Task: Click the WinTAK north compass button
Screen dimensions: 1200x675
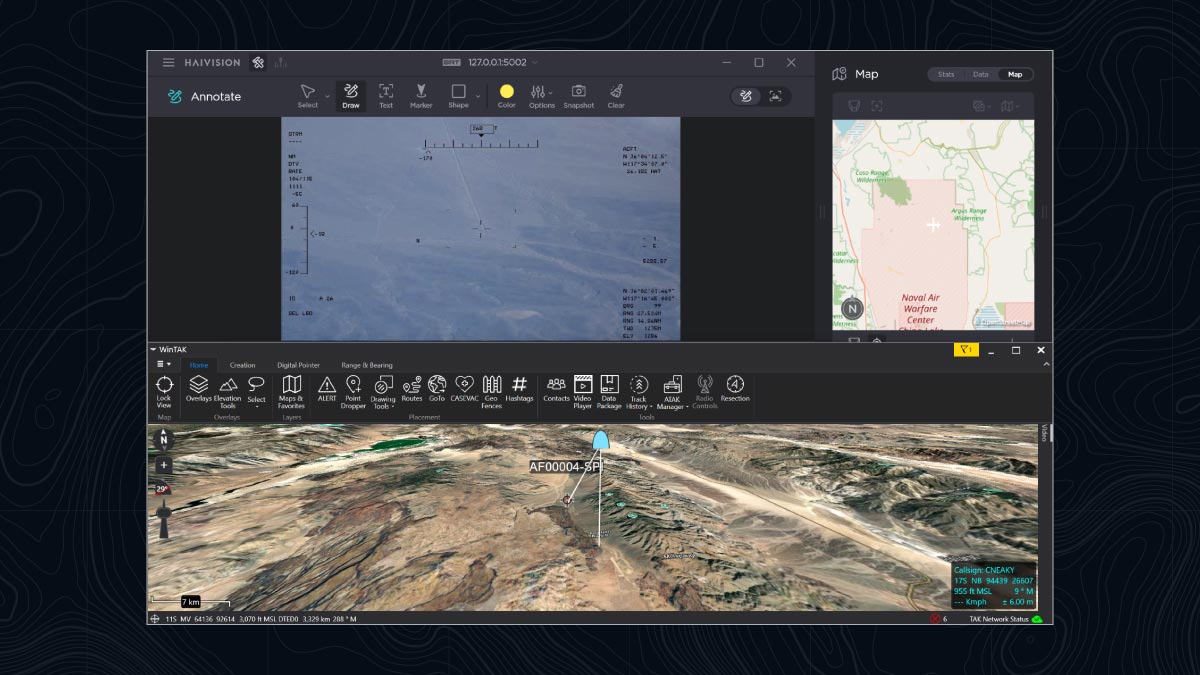Action: [x=164, y=439]
